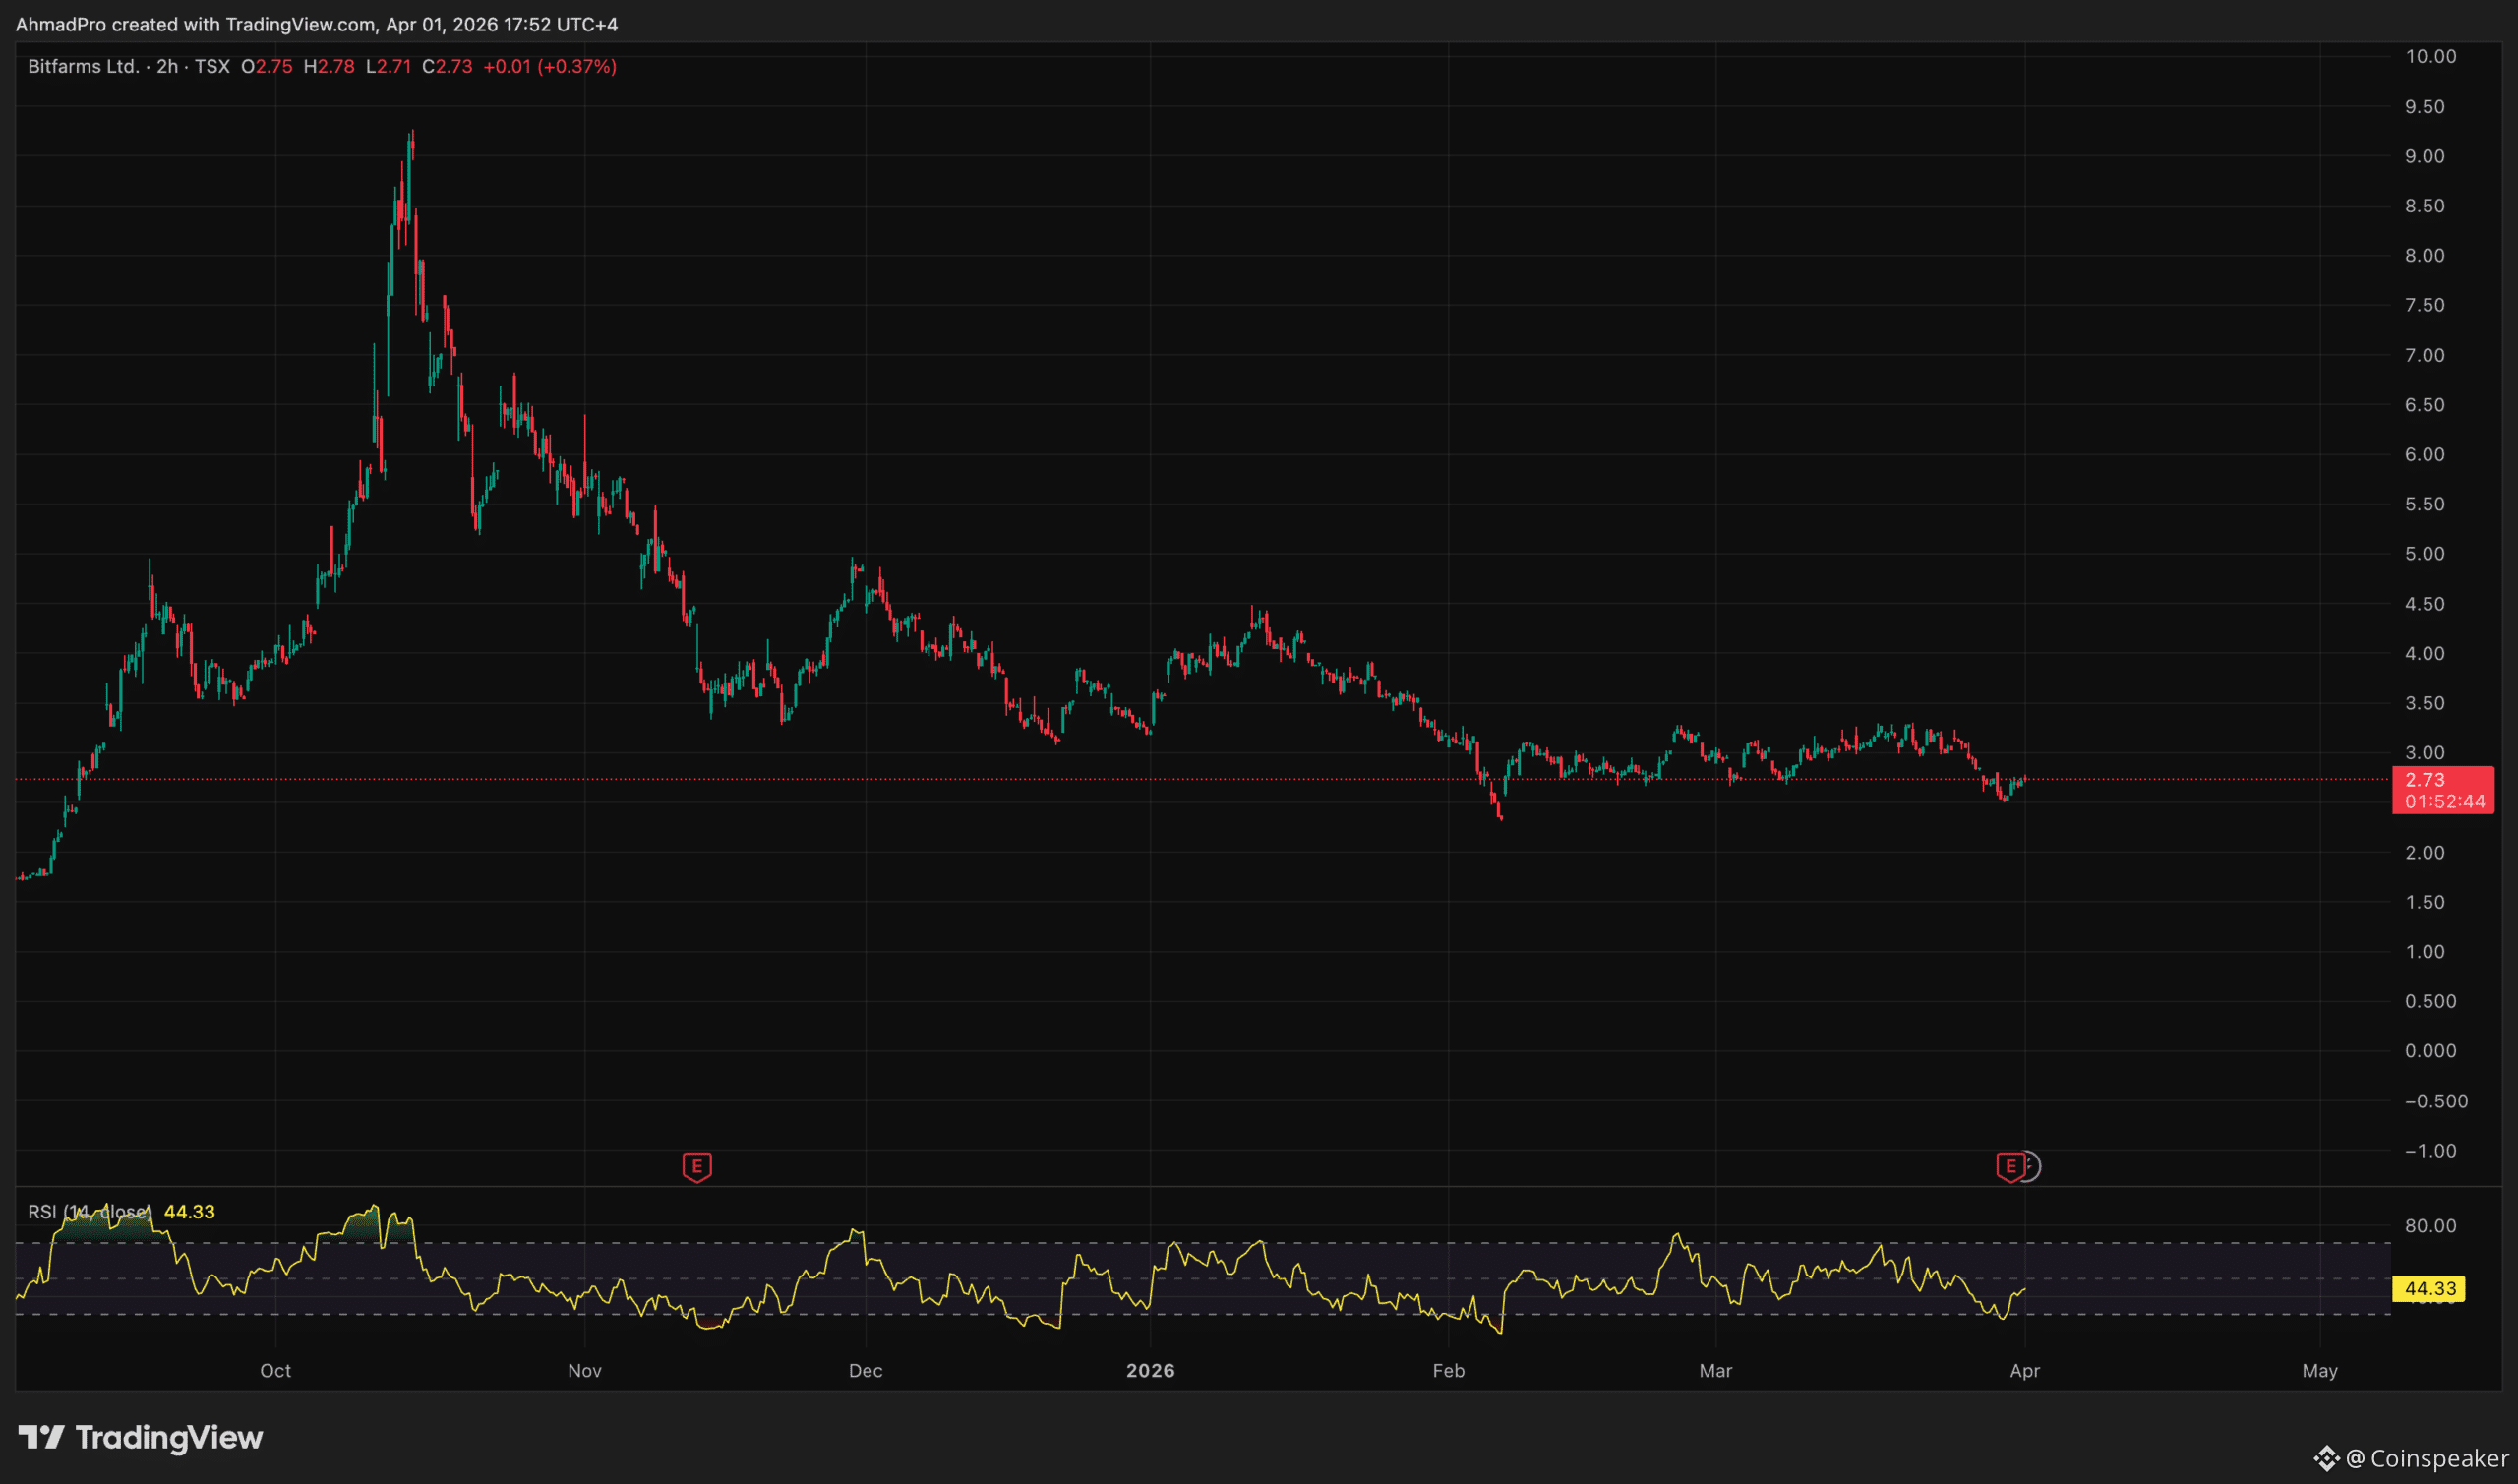Click the TradingView logo at bottom left
The width and height of the screenshot is (2518, 1484).
(140, 1437)
